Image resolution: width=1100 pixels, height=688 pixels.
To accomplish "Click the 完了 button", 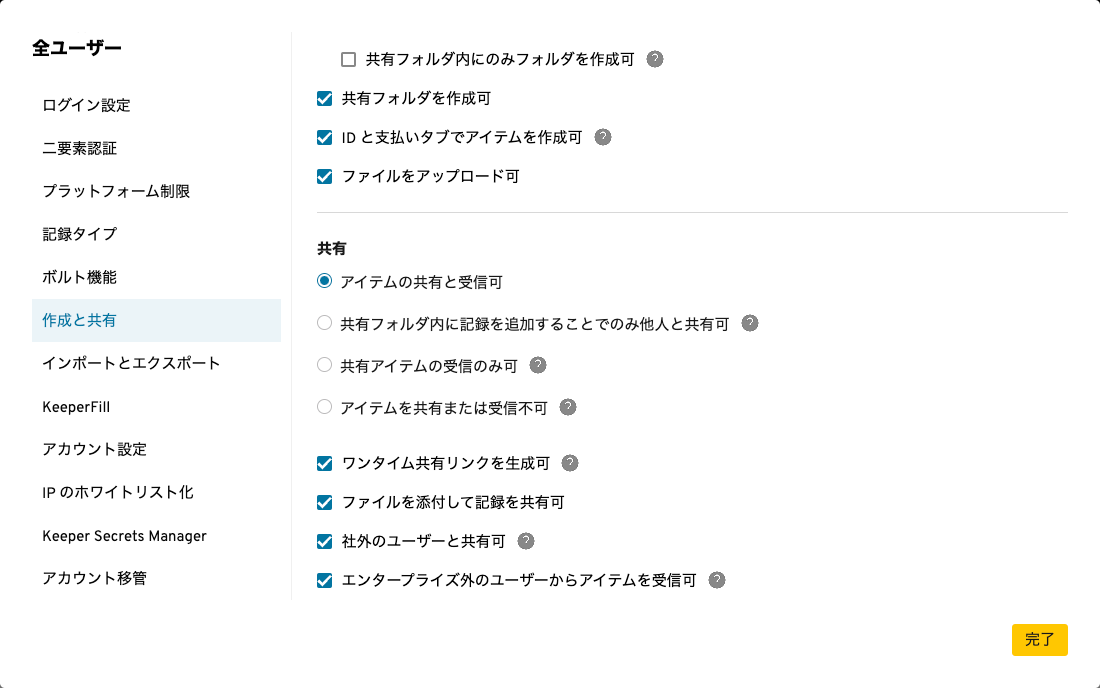I will pyautogui.click(x=1039, y=640).
